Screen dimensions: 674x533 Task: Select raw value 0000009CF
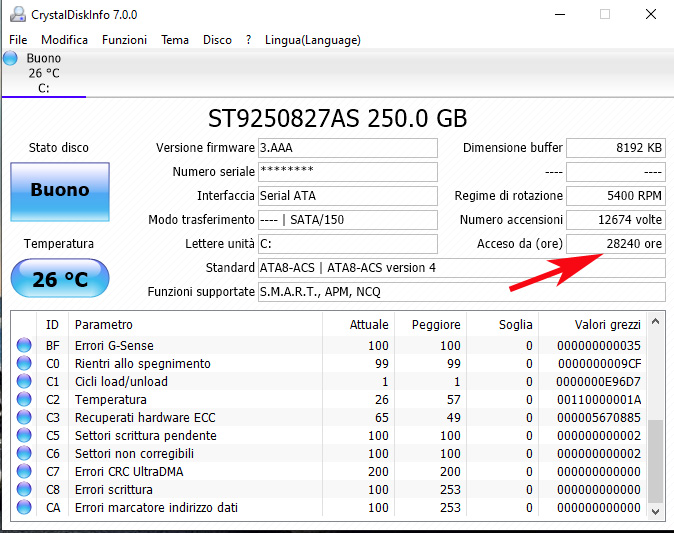(600, 364)
